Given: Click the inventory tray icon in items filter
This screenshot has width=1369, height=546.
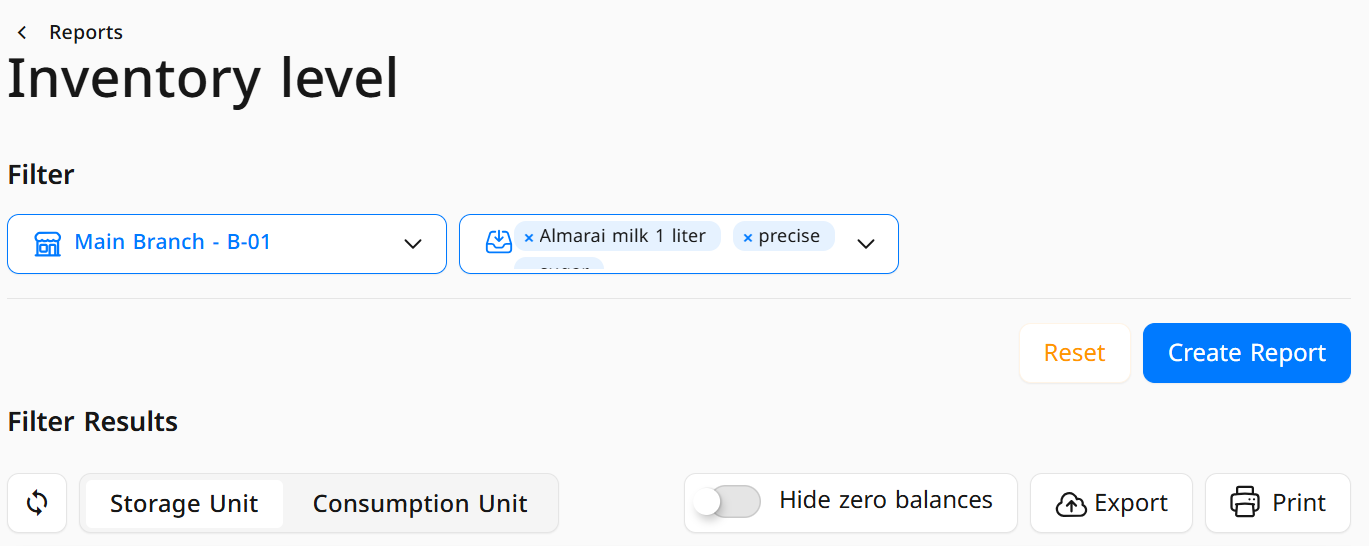Looking at the screenshot, I should [498, 243].
